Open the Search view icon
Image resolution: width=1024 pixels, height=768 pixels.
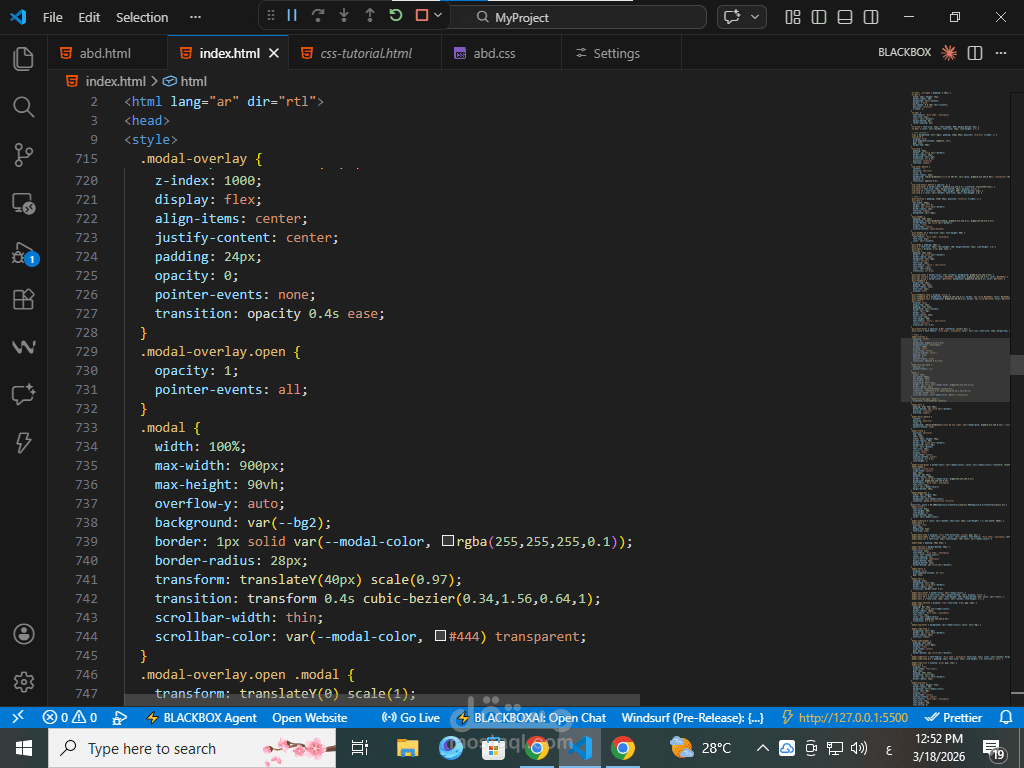pyautogui.click(x=24, y=106)
